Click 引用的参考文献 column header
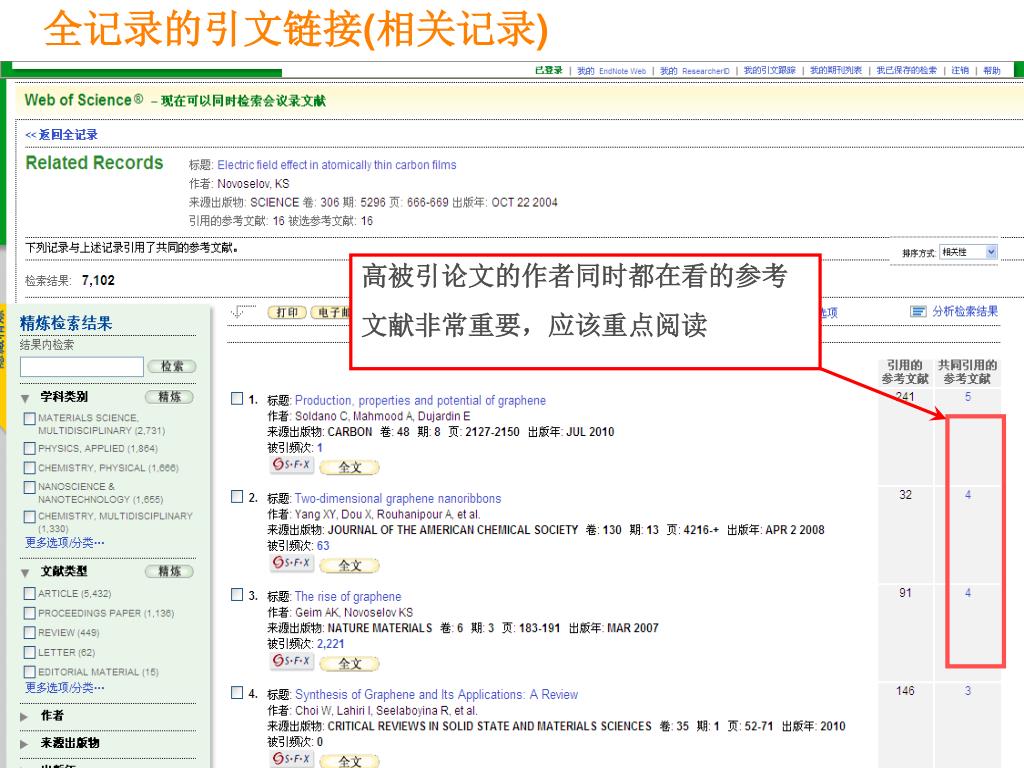Image resolution: width=1024 pixels, height=768 pixels. point(904,372)
